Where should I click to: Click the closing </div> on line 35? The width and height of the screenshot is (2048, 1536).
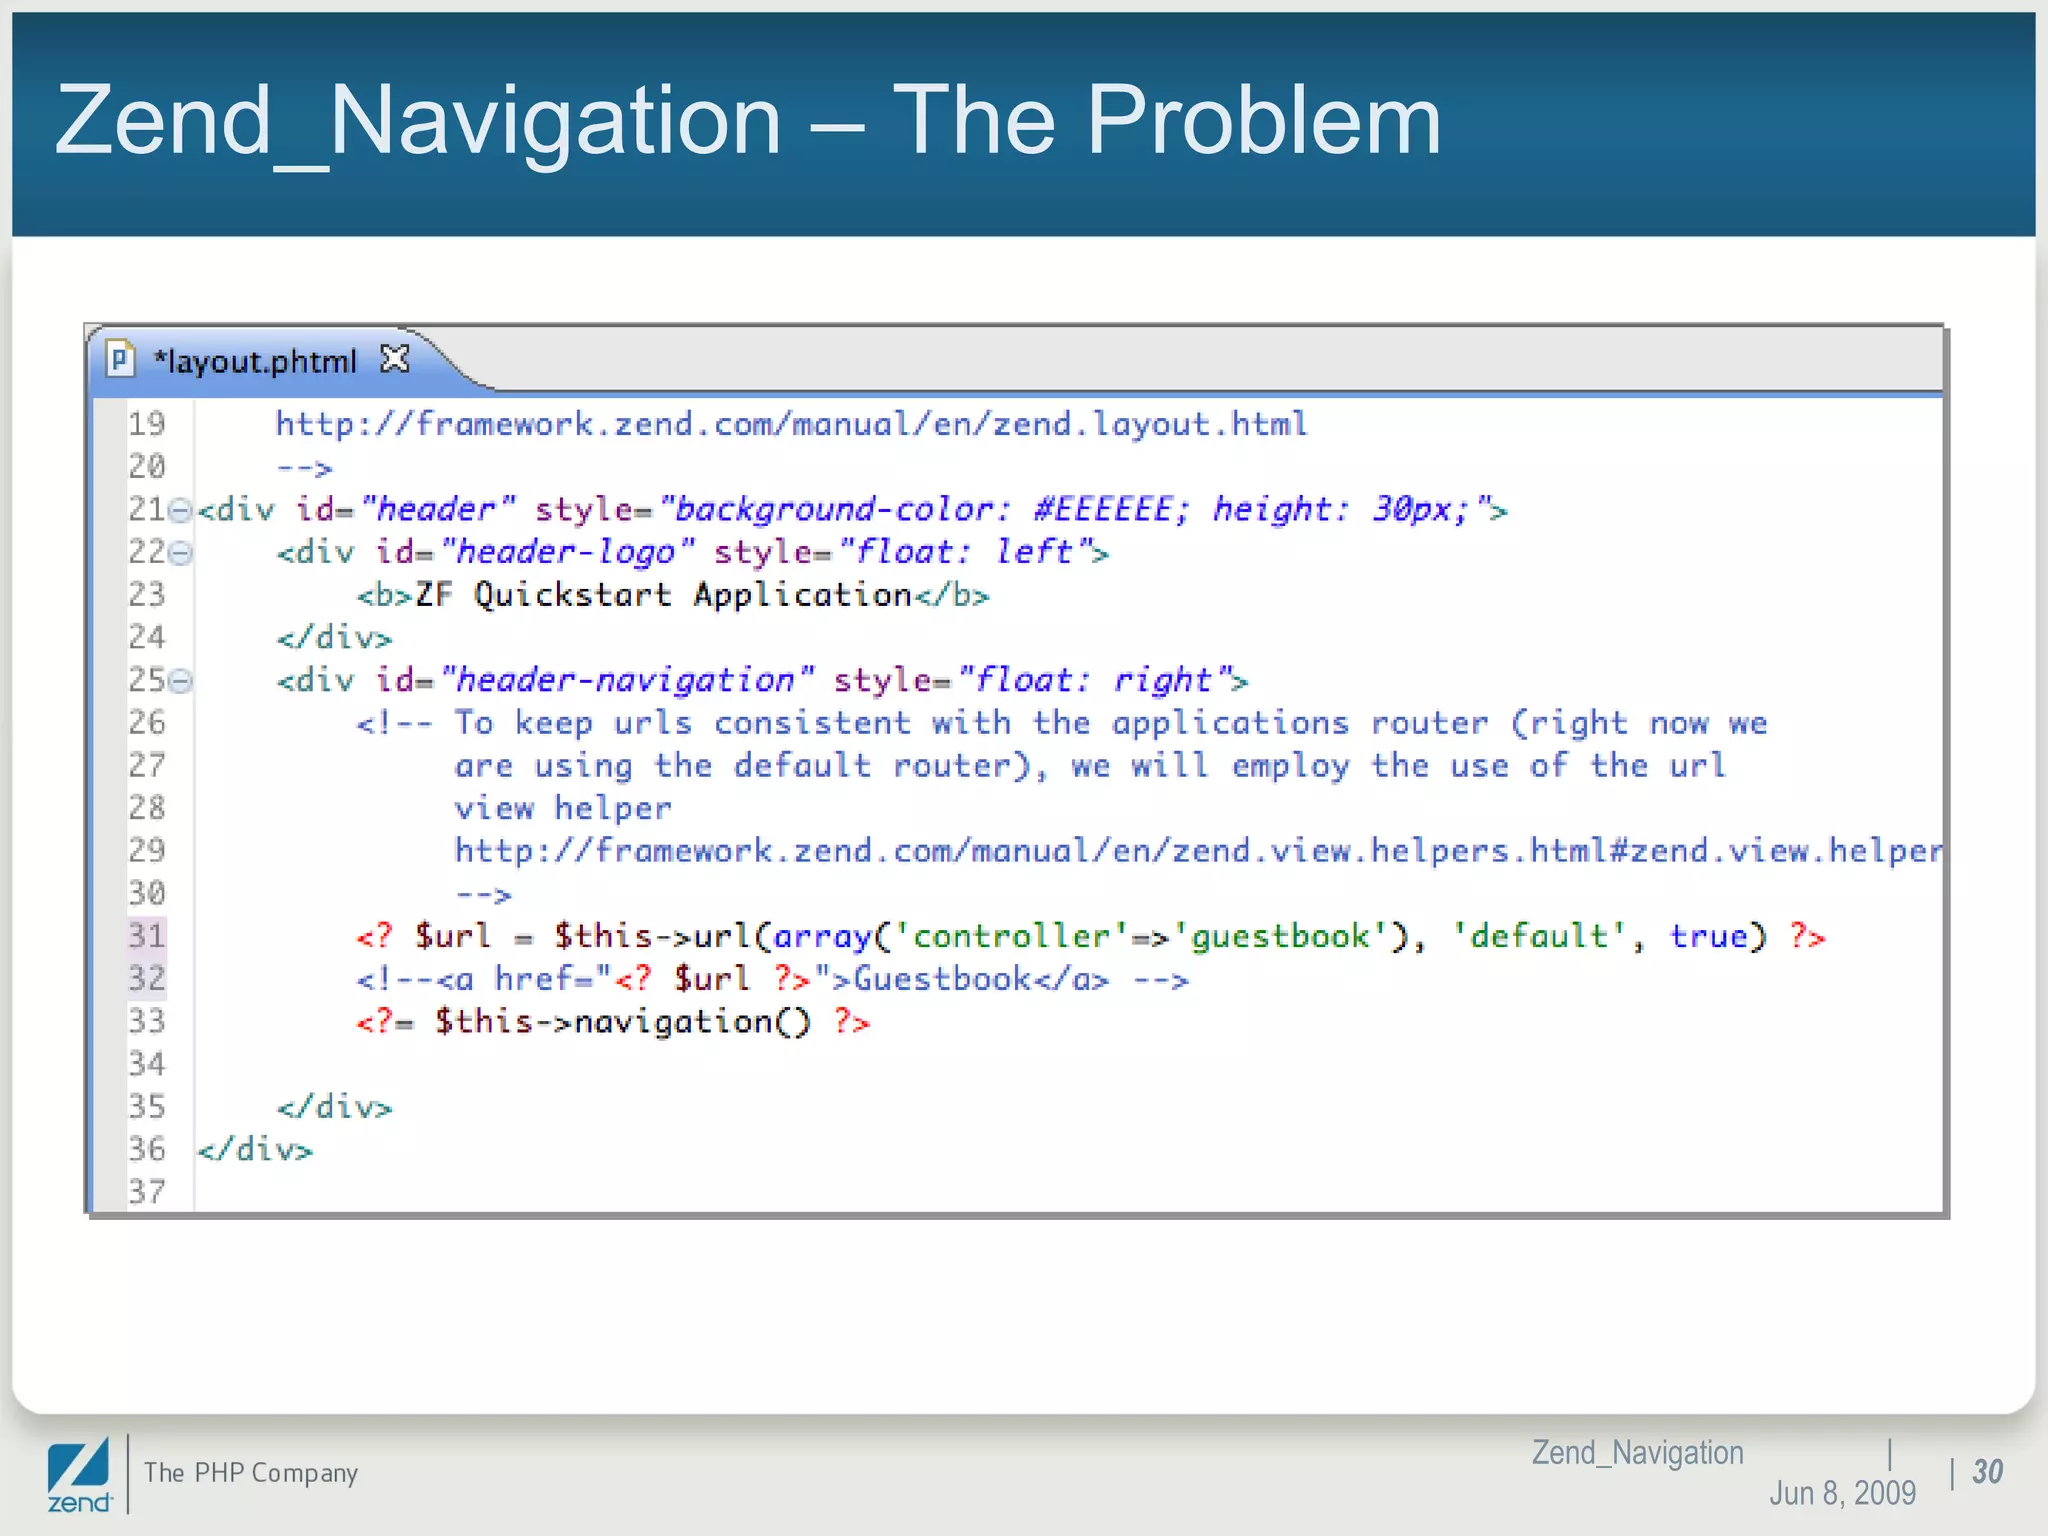click(335, 1107)
